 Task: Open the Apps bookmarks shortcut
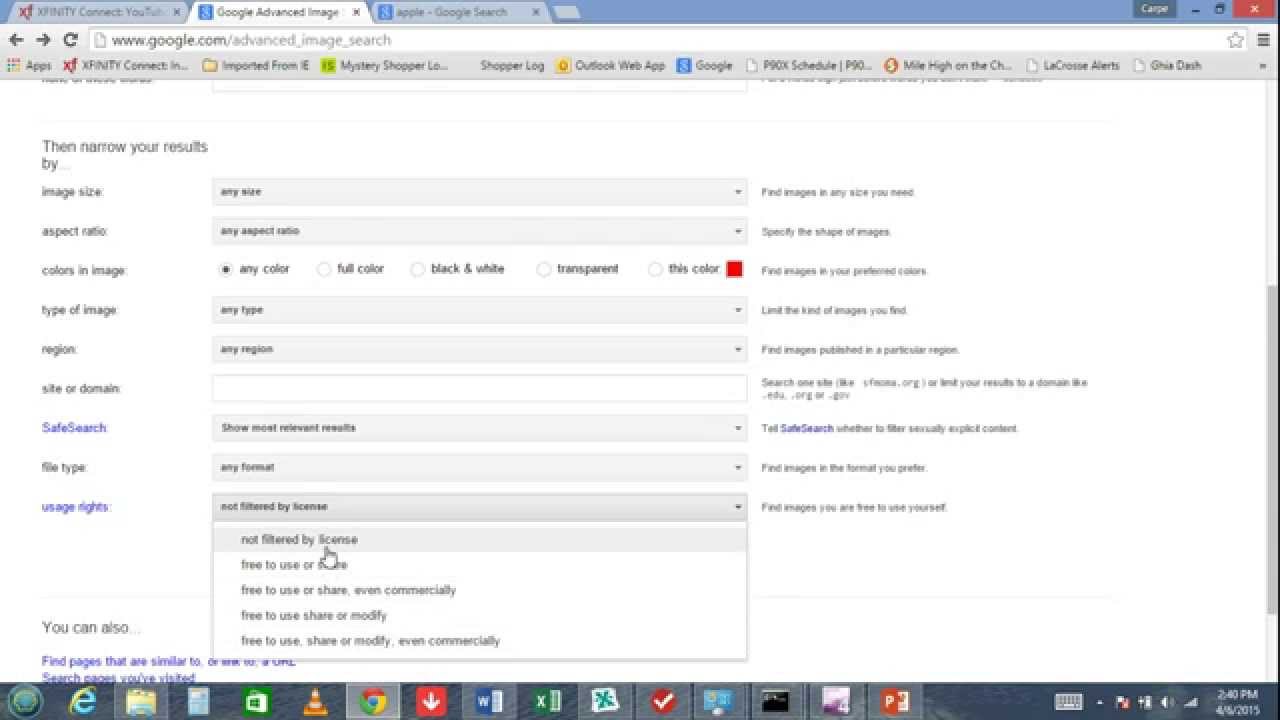pos(29,66)
